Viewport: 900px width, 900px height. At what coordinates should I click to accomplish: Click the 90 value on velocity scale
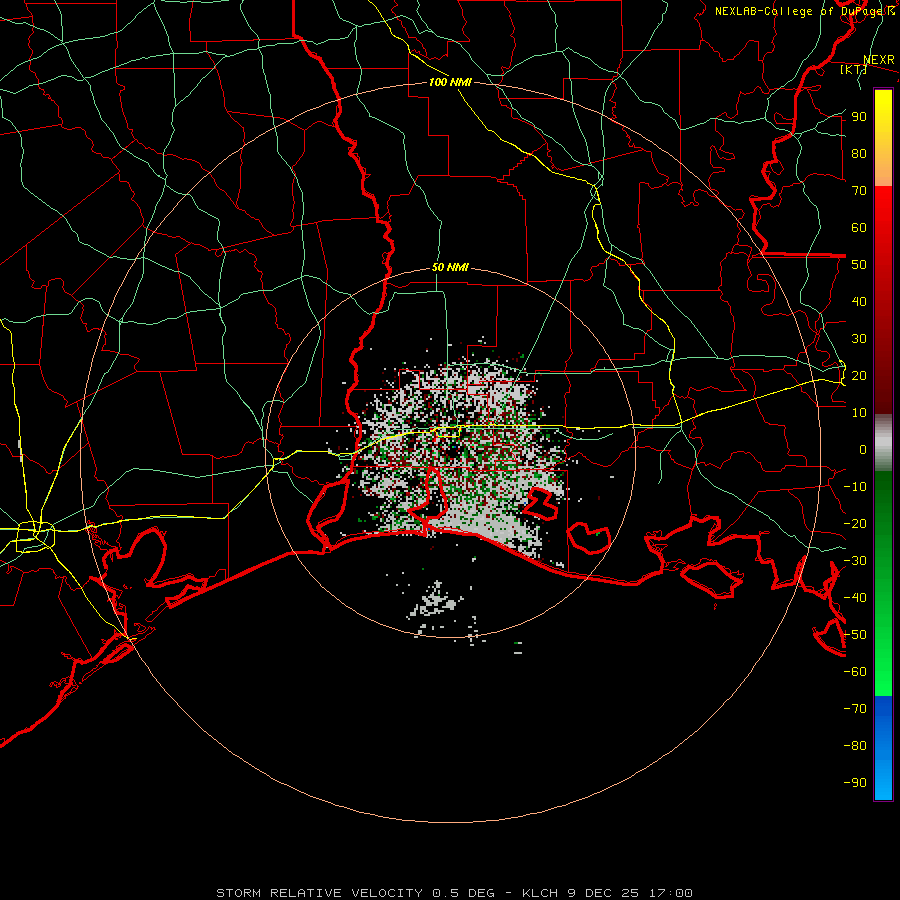859,117
